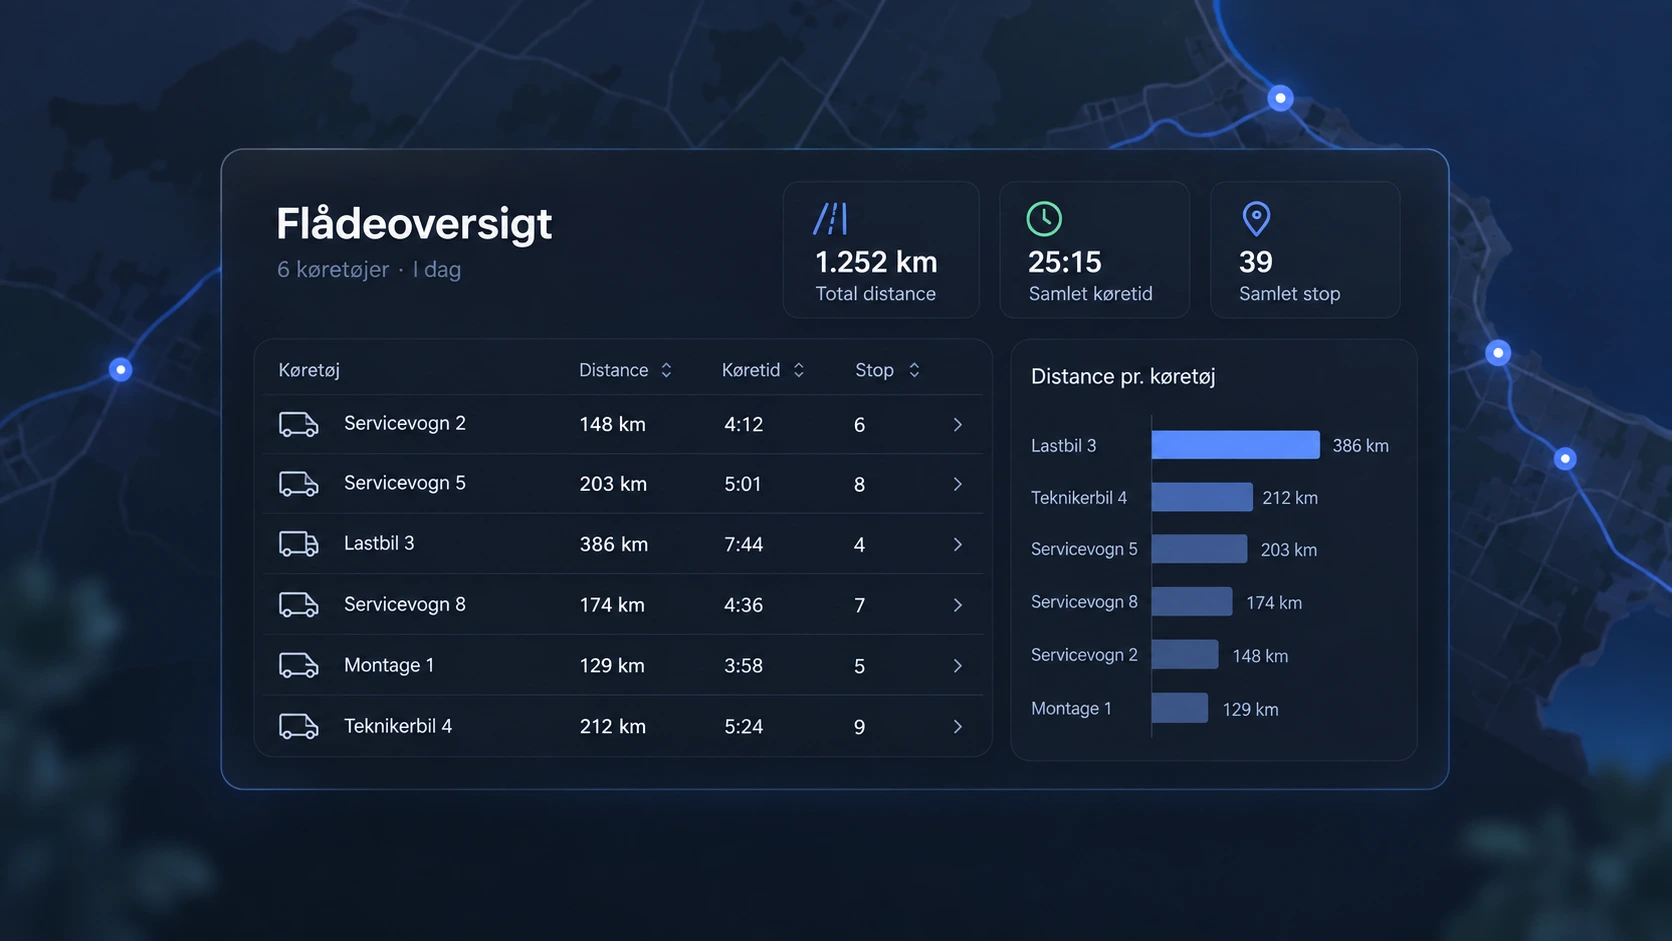Click the 148 km cell in the table
The height and width of the screenshot is (941, 1672).
point(613,424)
